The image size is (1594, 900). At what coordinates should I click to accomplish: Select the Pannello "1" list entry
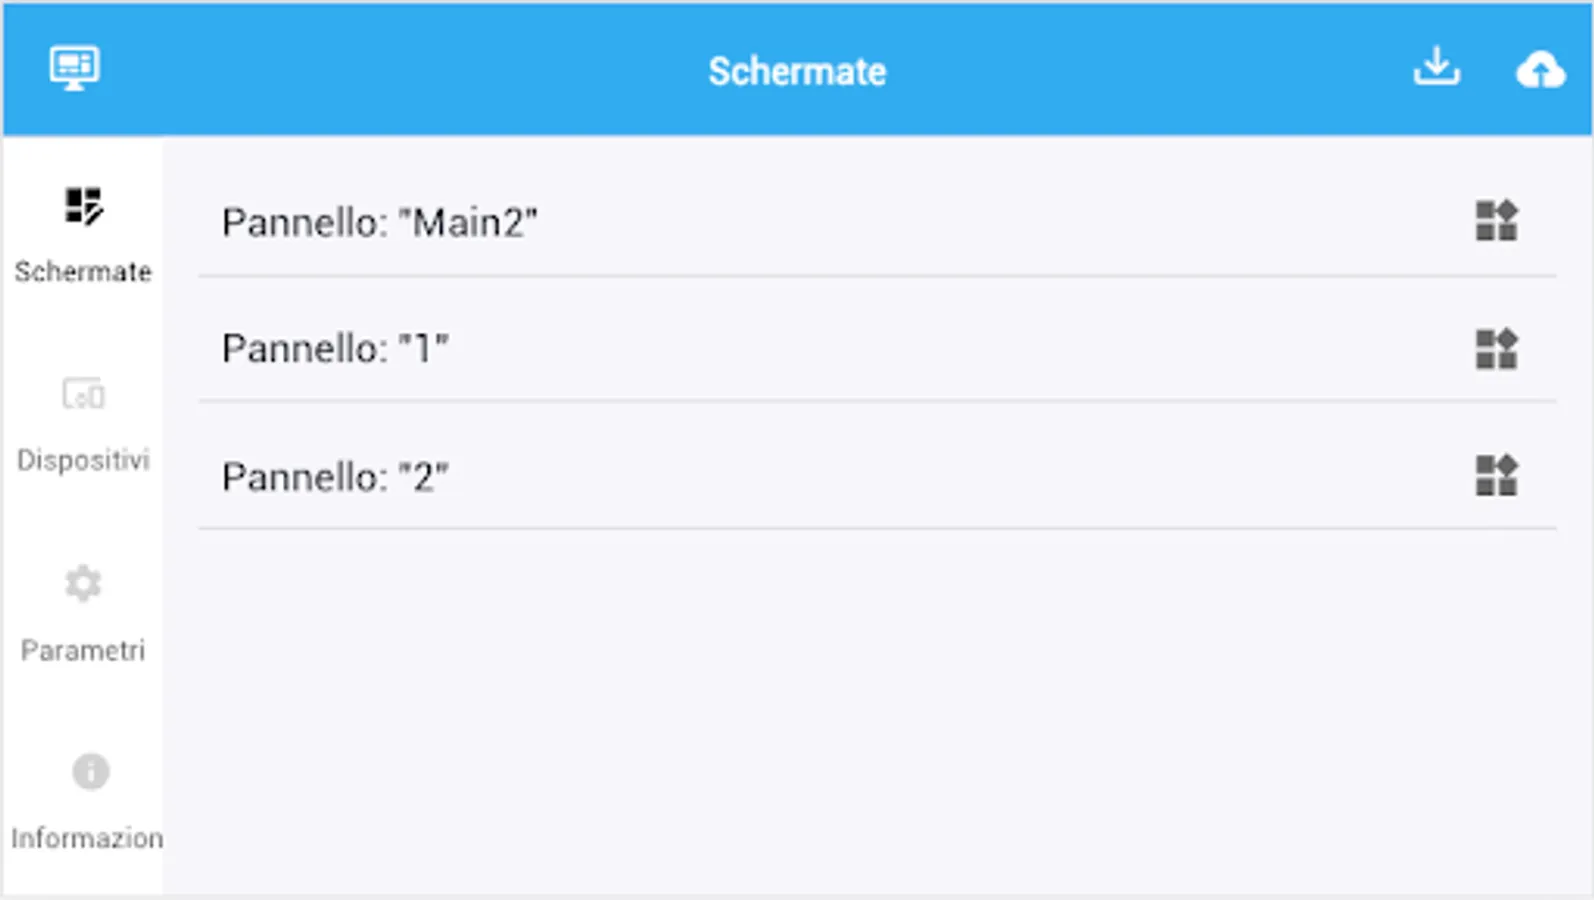[x=335, y=349]
